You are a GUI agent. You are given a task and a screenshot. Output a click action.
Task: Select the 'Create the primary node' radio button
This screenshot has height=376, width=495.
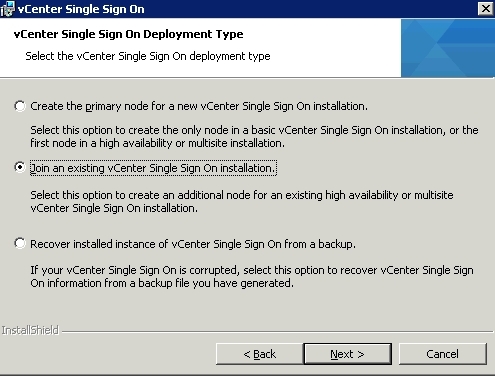pyautogui.click(x=20, y=106)
